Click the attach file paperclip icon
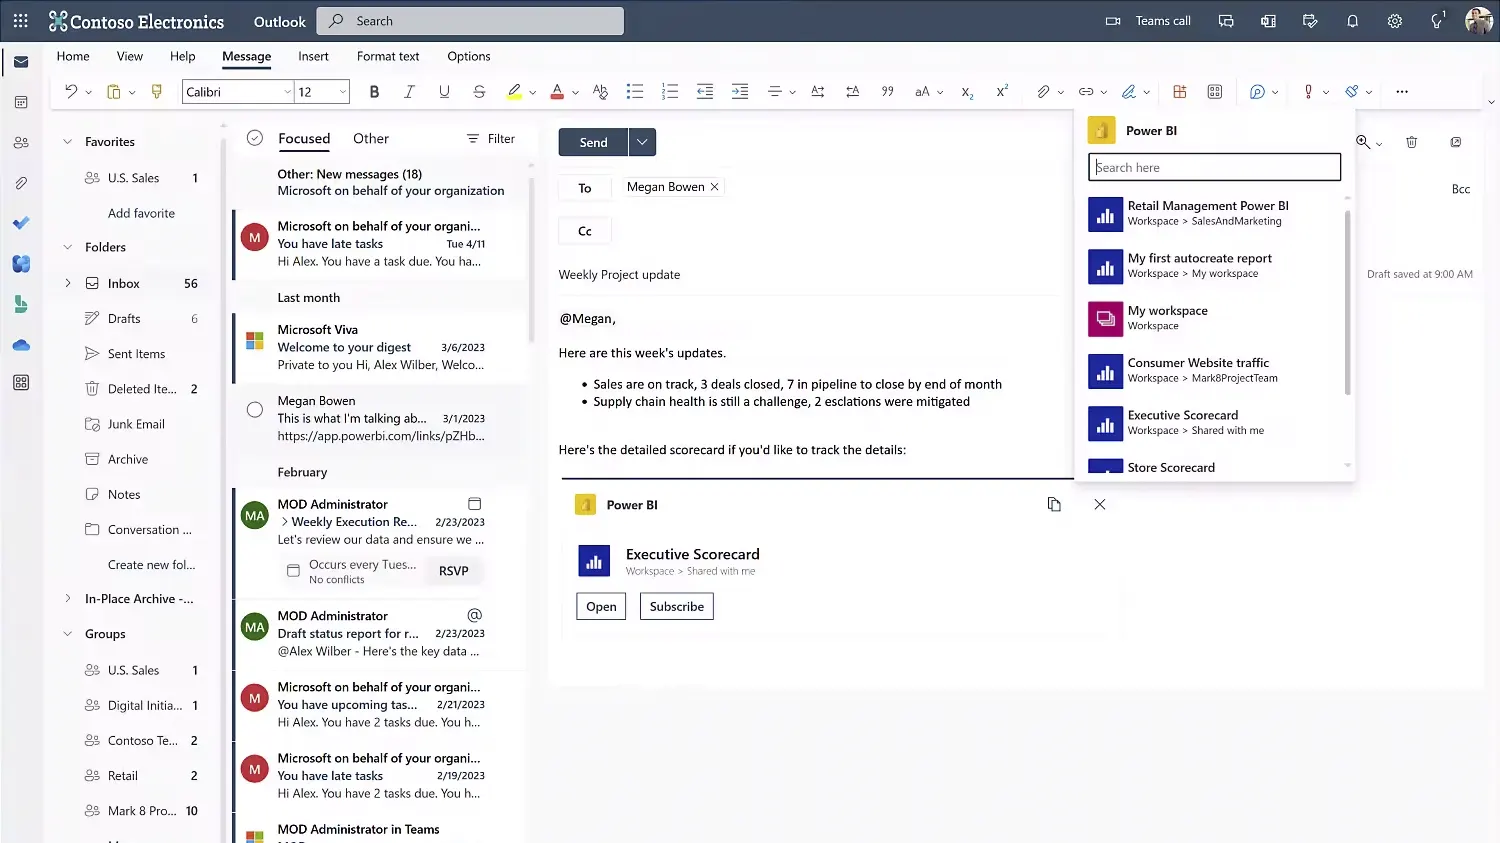1500x843 pixels. [x=1043, y=91]
